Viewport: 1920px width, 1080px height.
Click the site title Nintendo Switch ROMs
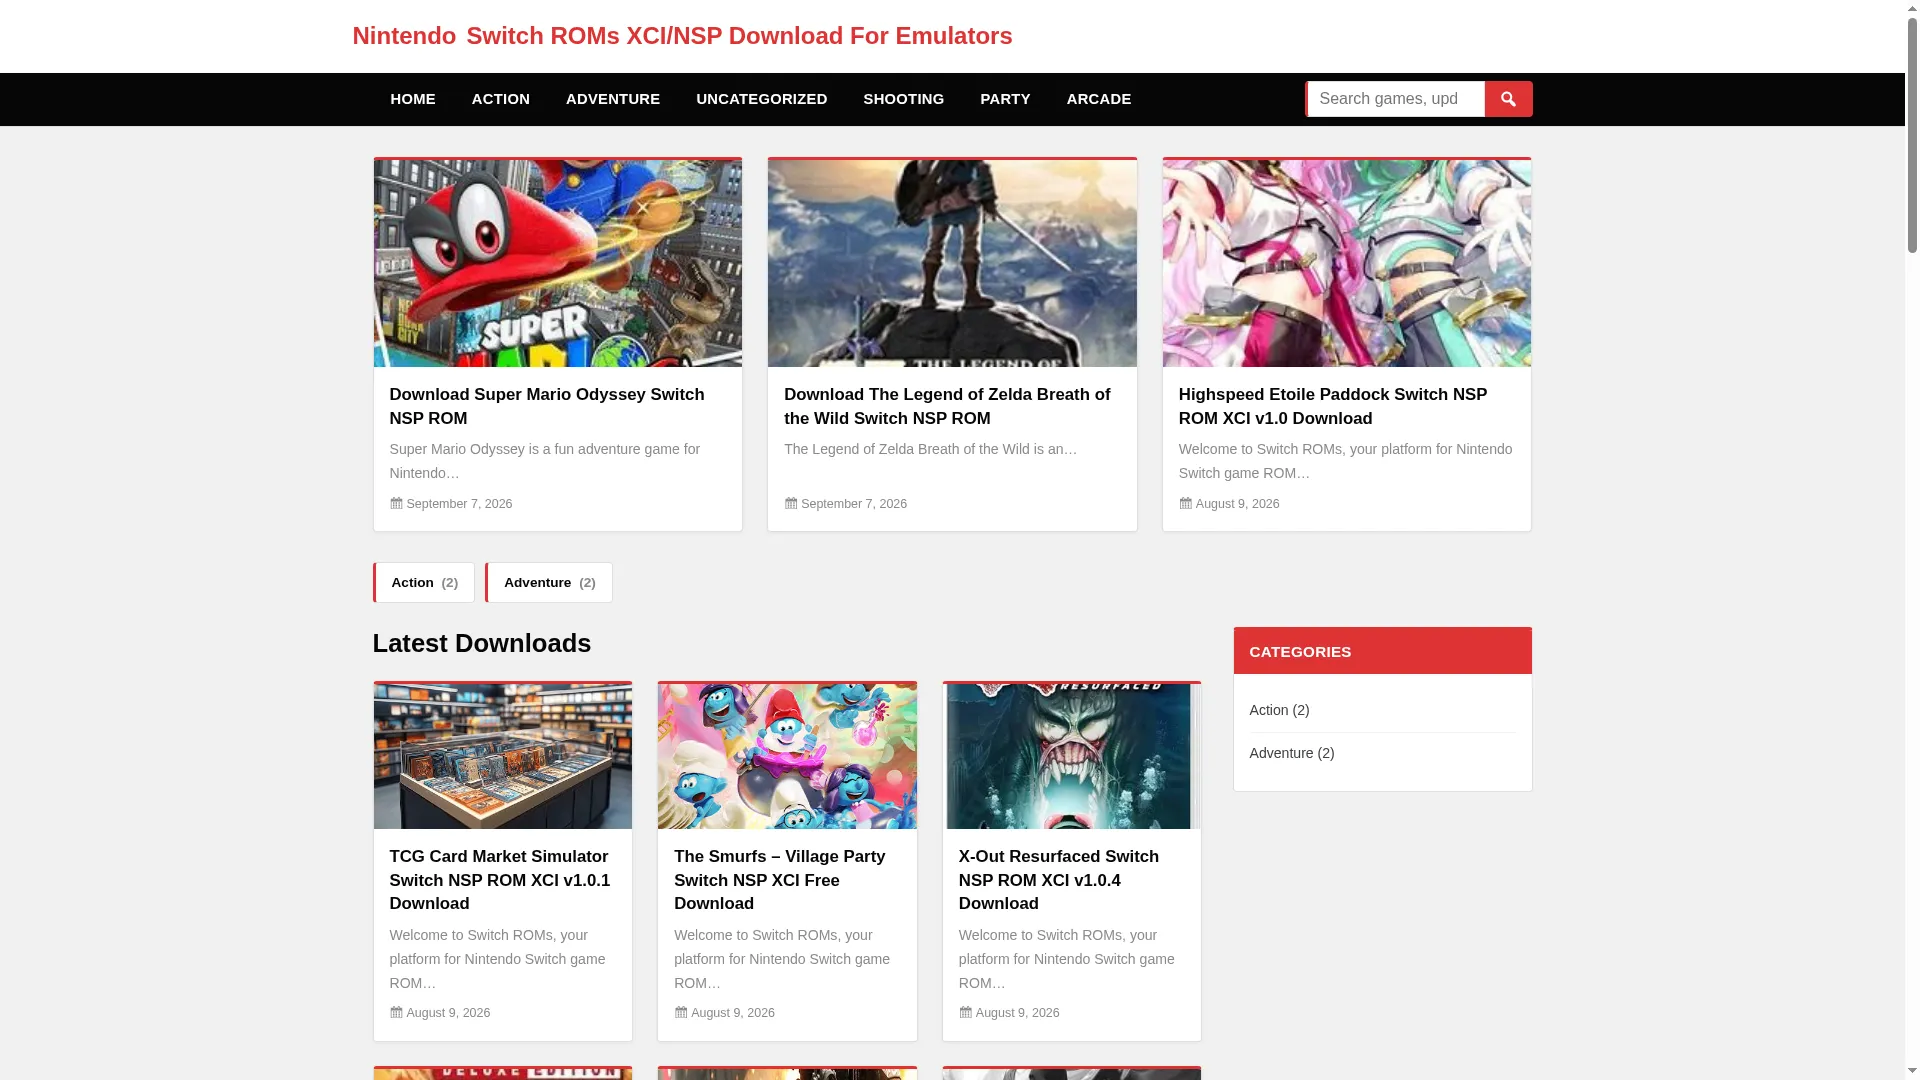[x=682, y=36]
